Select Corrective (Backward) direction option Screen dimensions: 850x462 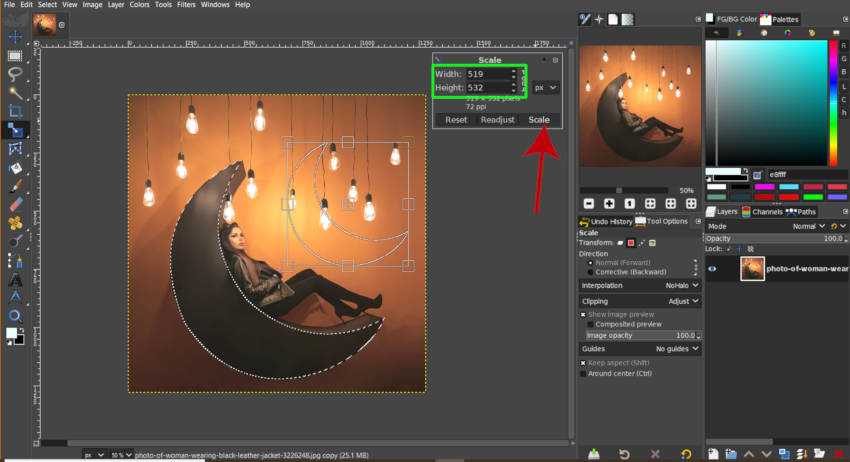tap(590, 271)
